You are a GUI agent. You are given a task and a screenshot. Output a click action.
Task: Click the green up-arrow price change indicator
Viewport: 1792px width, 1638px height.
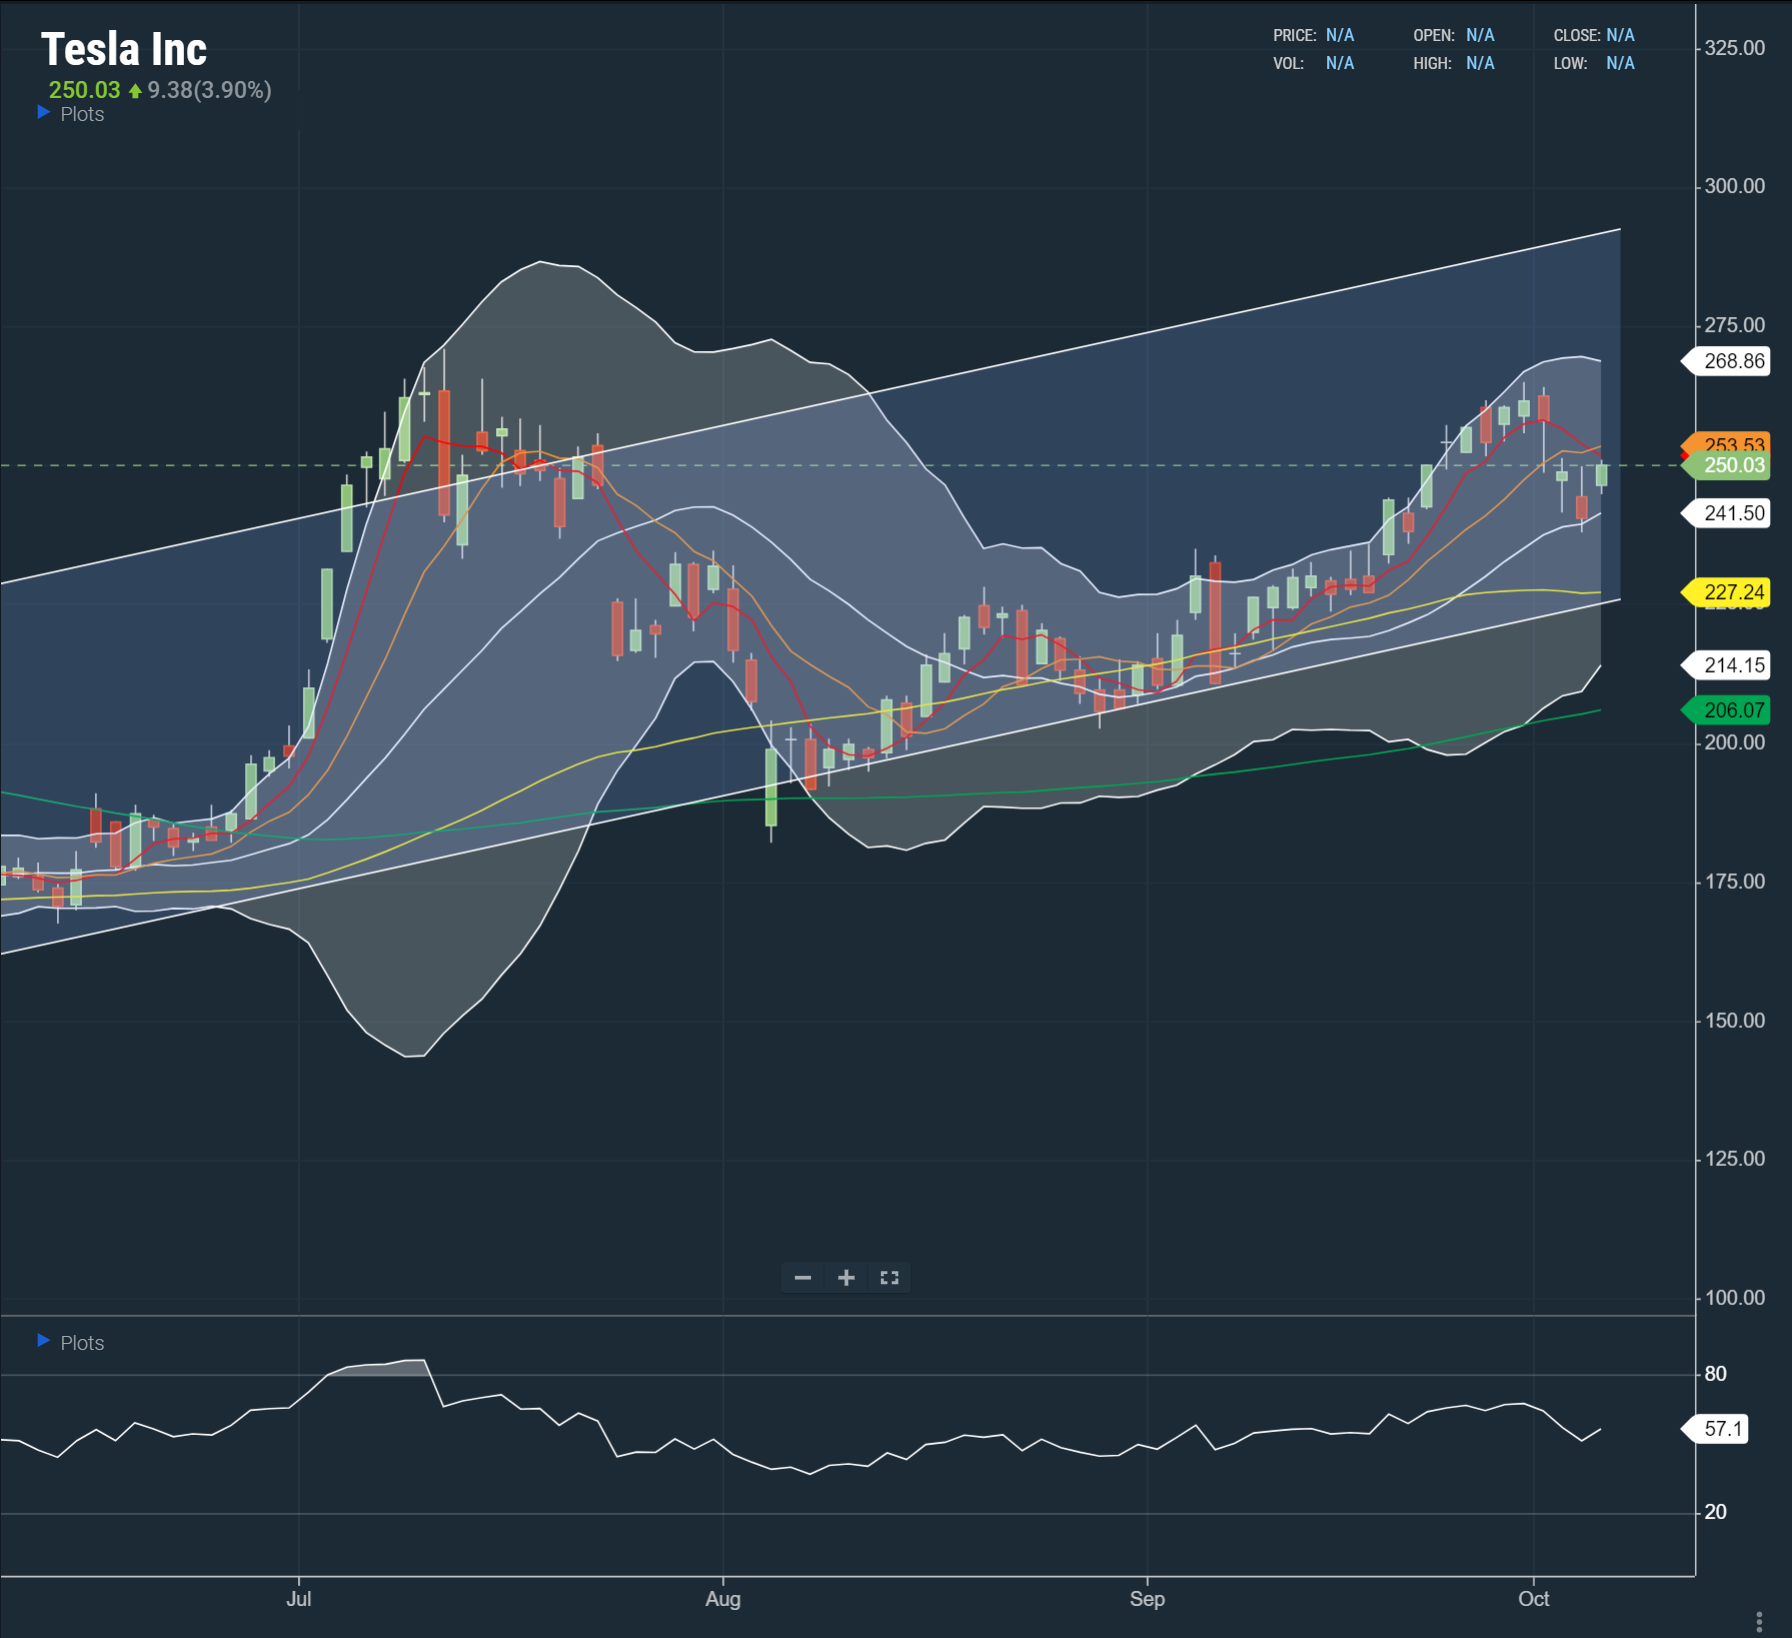tap(135, 91)
